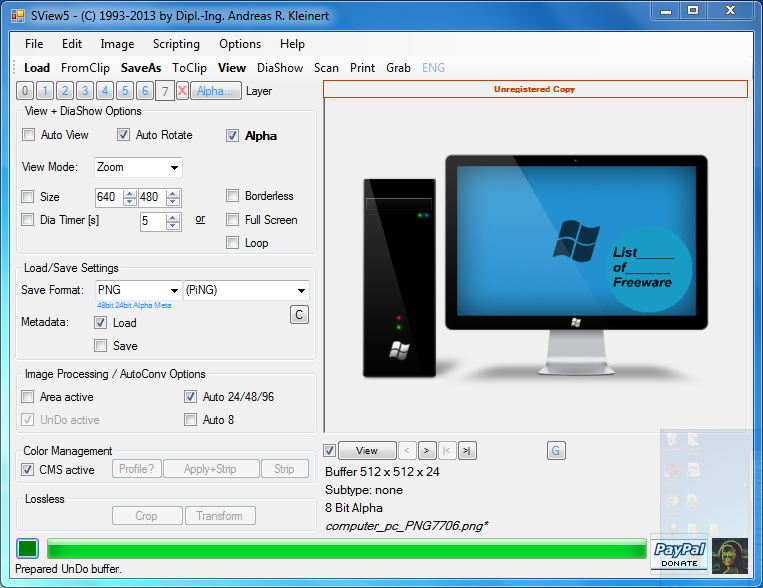
Task: Click the green progress bar
Action: (x=347, y=549)
